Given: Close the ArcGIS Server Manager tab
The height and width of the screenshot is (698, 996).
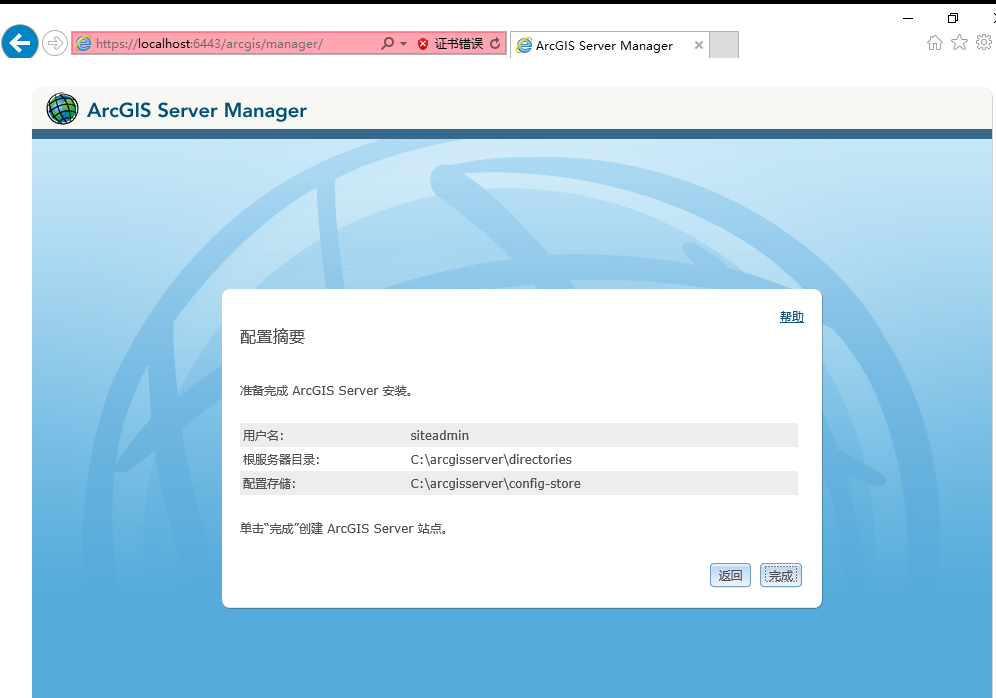Looking at the screenshot, I should pos(699,45).
